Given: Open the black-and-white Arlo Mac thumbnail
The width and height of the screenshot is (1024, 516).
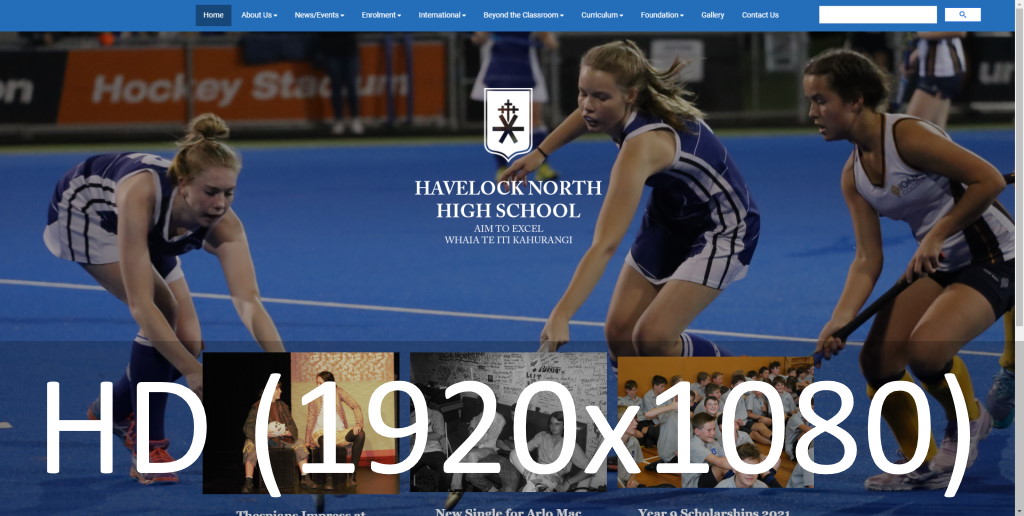Looking at the screenshot, I should click(508, 422).
